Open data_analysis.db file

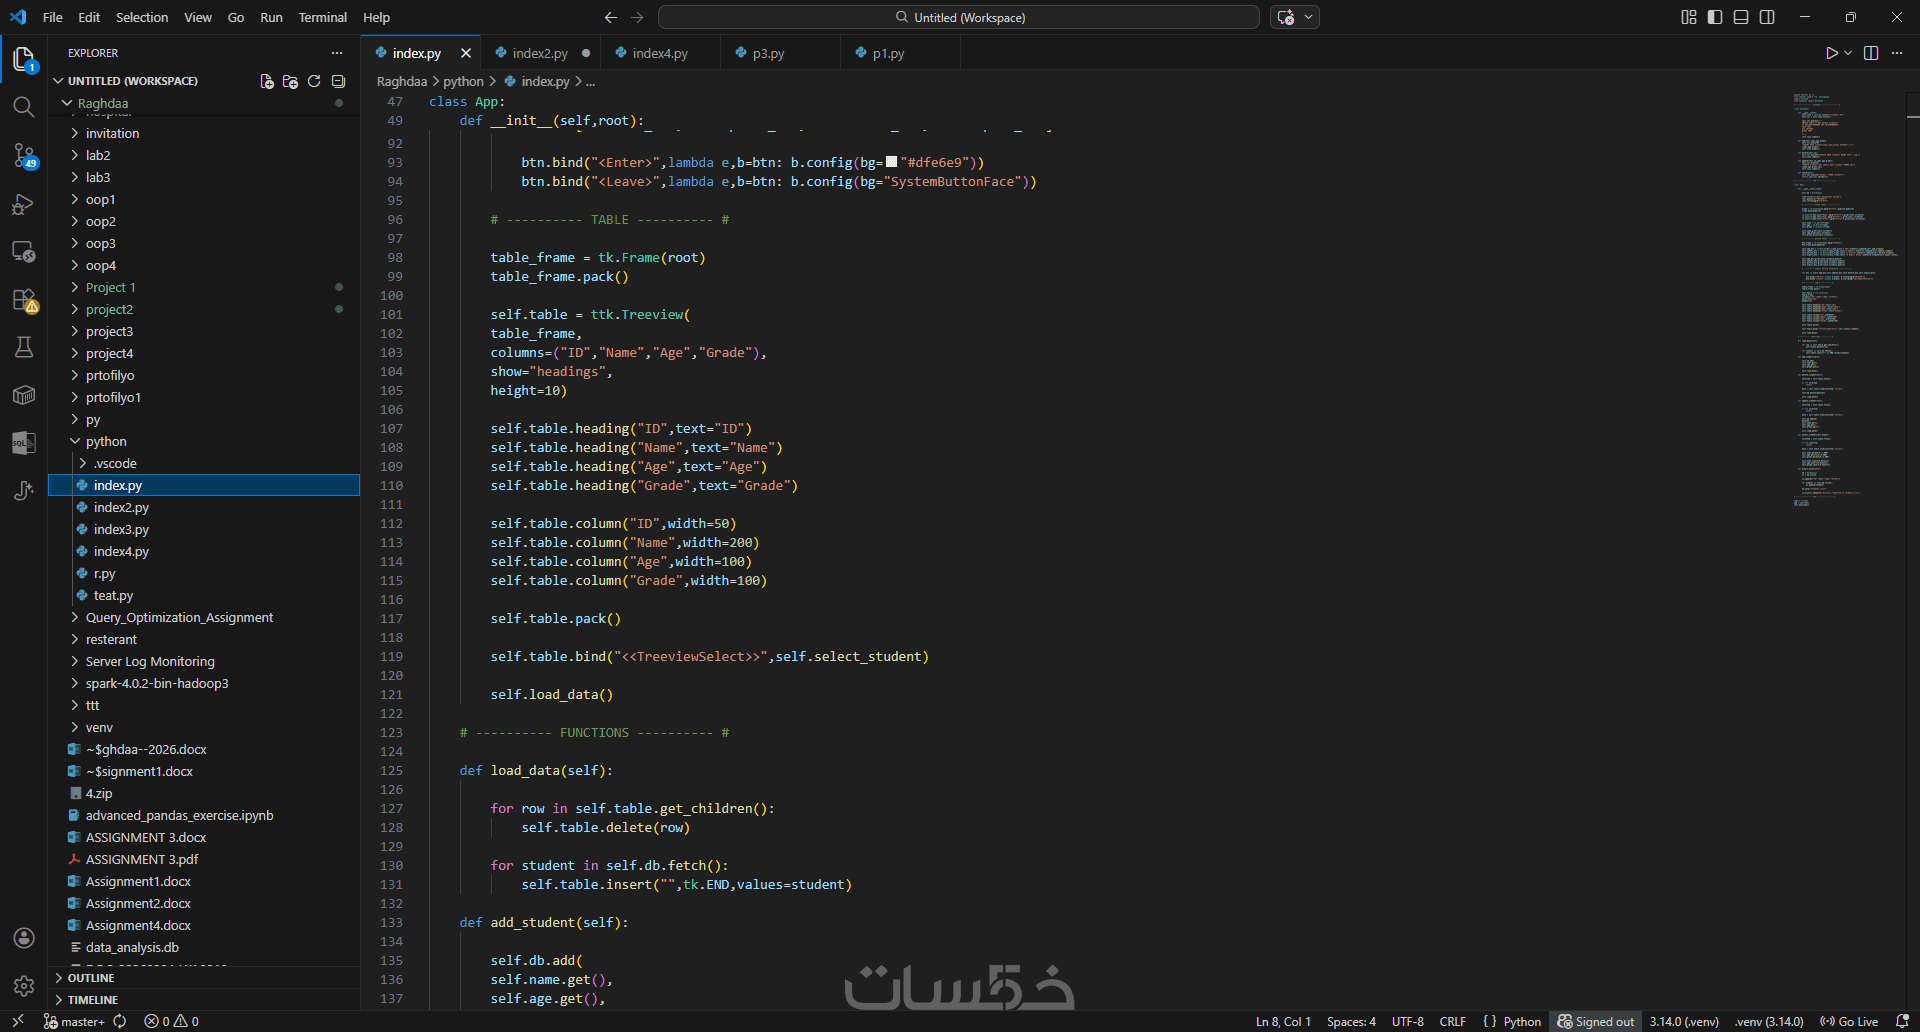[x=204, y=947]
